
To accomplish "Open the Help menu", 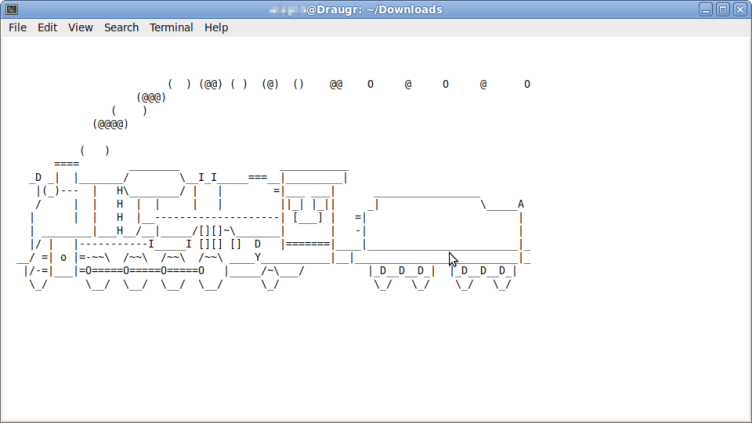I will click(x=216, y=28).
